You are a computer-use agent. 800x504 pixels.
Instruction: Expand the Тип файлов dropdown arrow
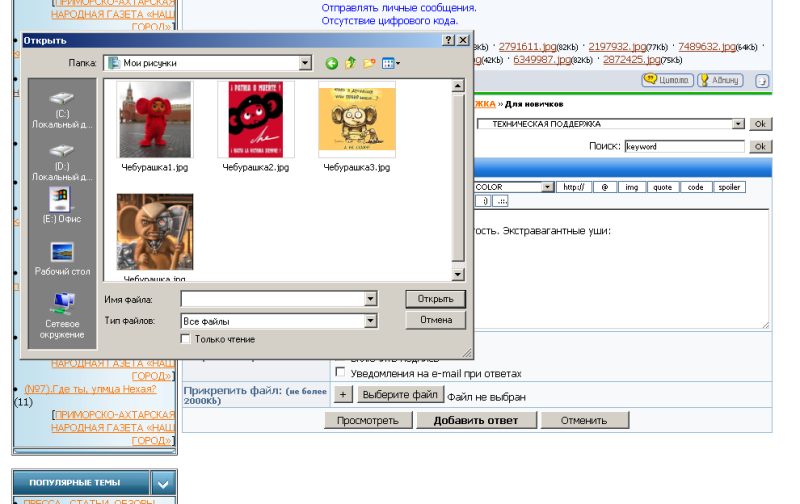tap(371, 321)
